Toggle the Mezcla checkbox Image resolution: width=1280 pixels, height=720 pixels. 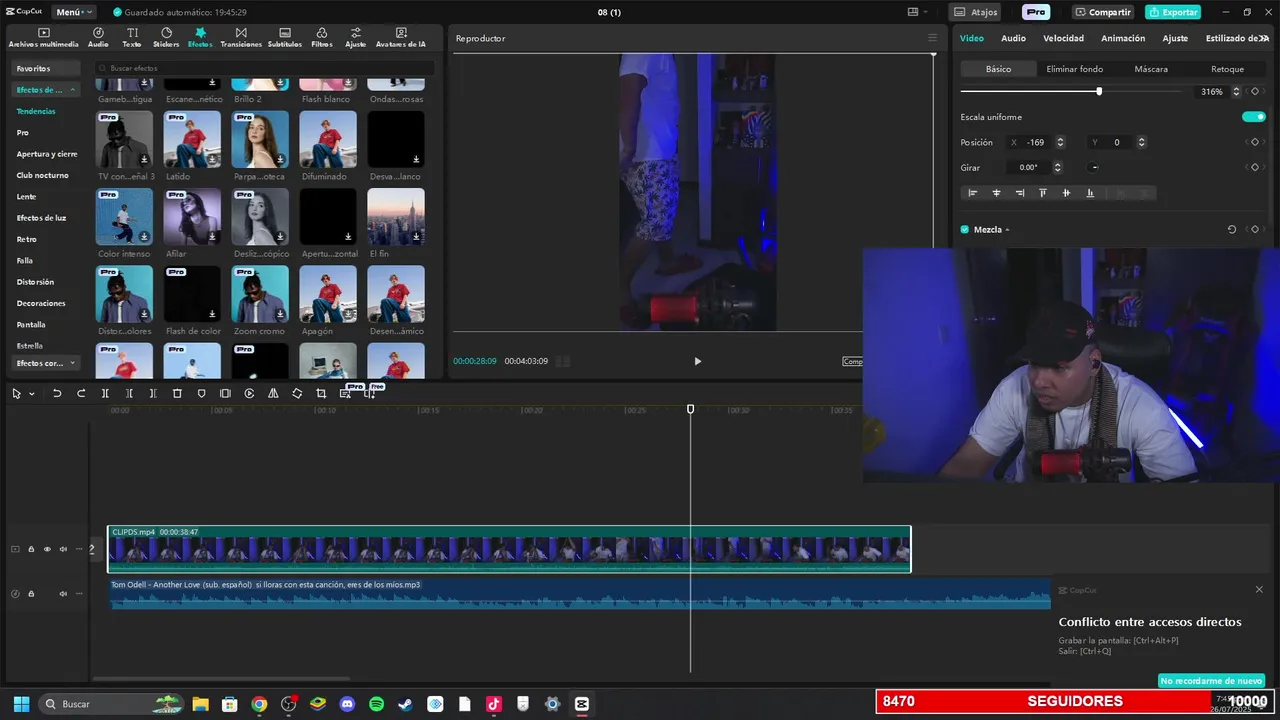(x=965, y=229)
